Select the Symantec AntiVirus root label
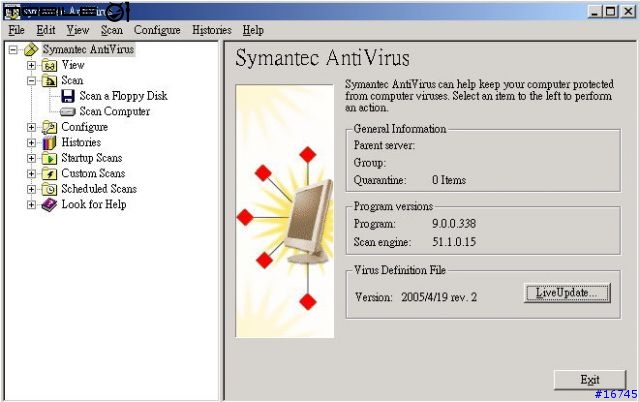Screen dimensions: 640x402 tap(88, 50)
